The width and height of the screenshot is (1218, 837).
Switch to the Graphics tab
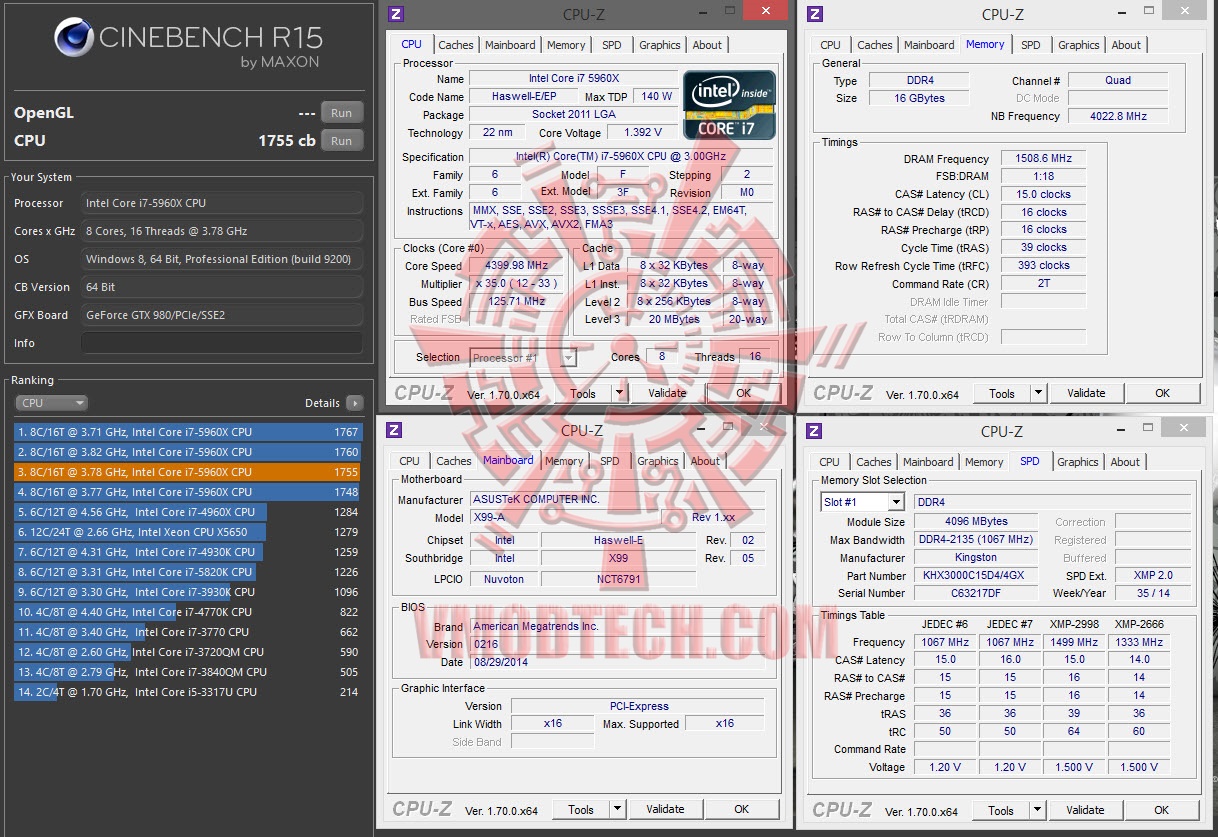(x=659, y=44)
